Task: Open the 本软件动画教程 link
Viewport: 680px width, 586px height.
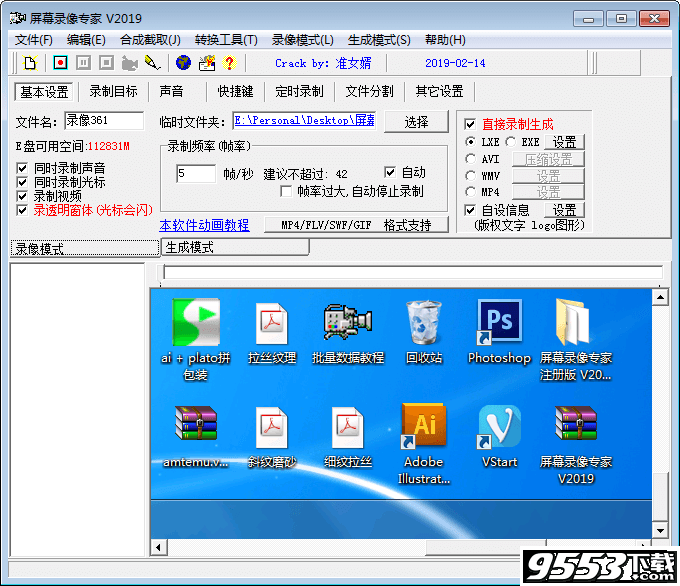Action: tap(204, 225)
